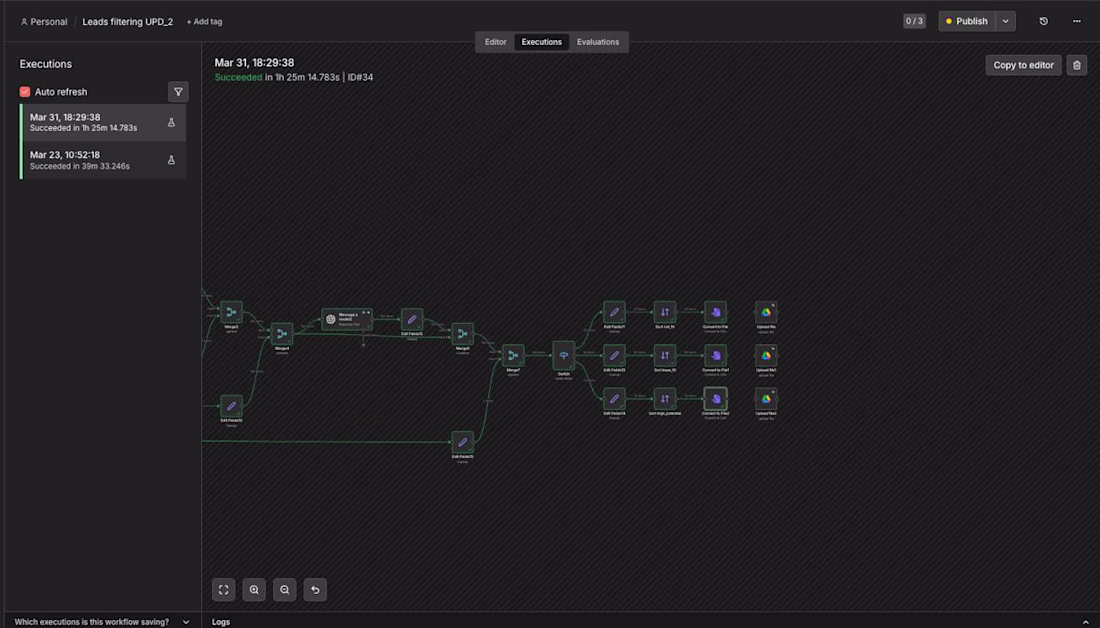Open the Merge3 node

click(x=231, y=312)
